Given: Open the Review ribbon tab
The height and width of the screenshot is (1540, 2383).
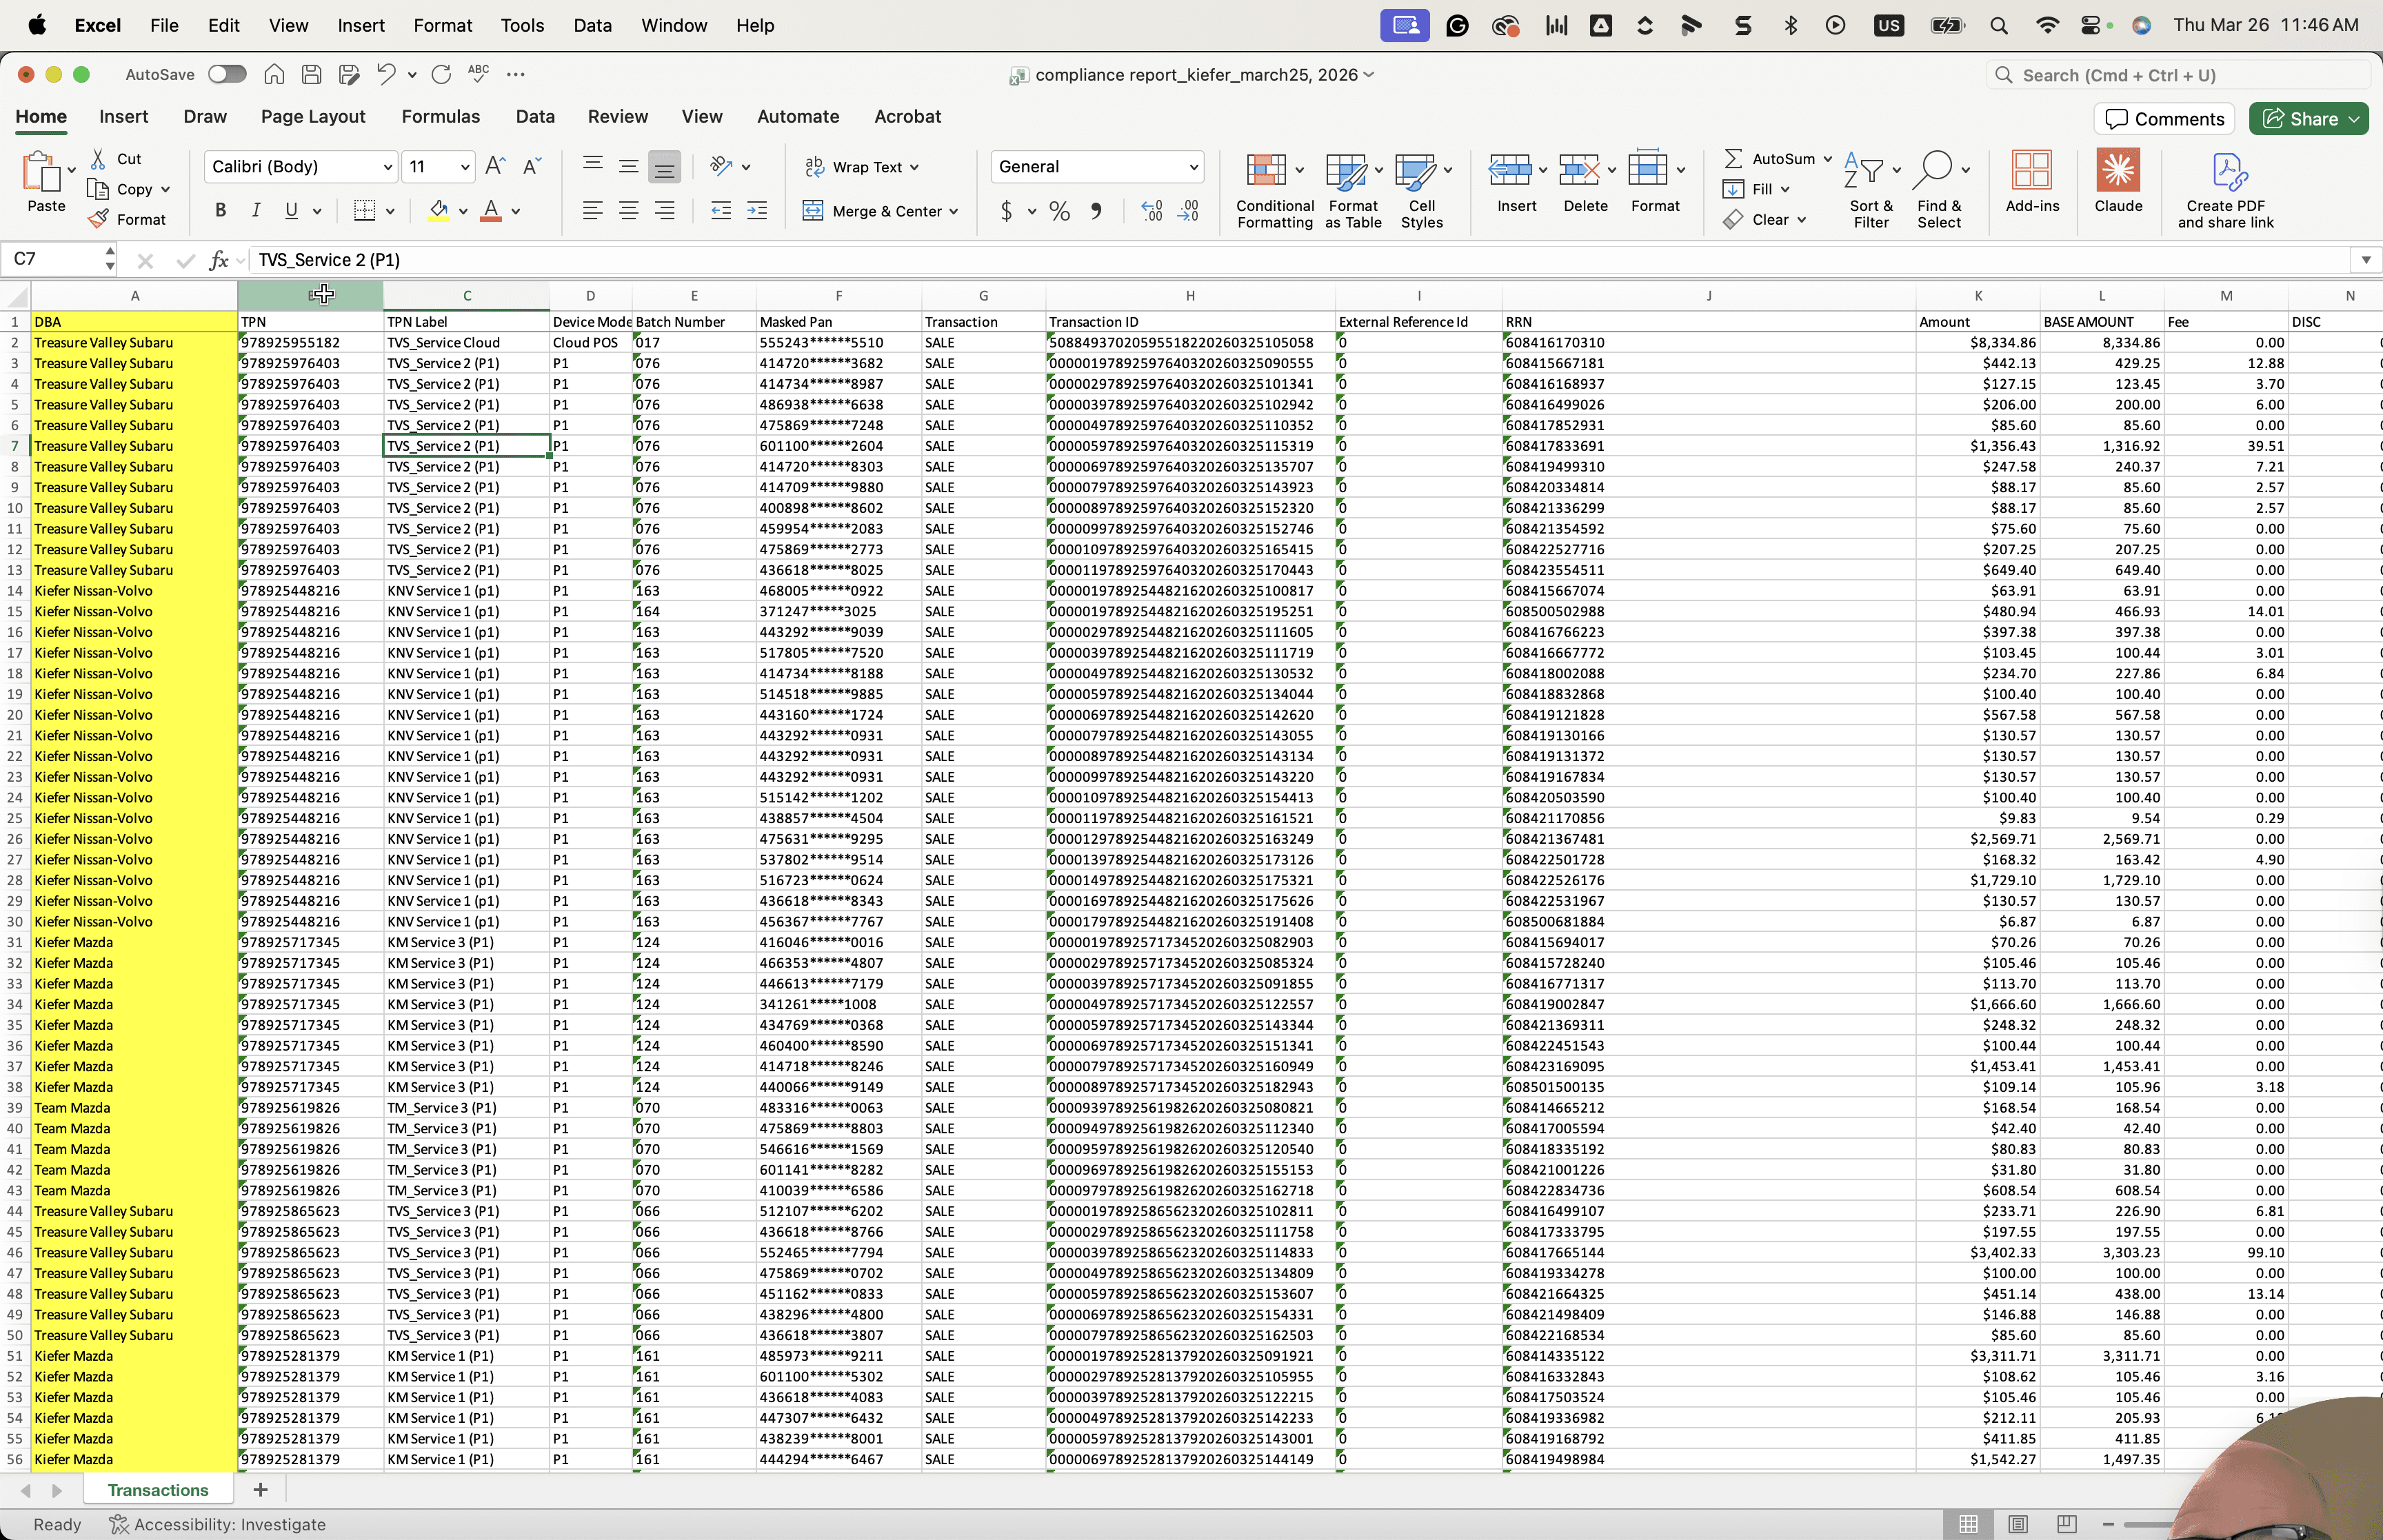Looking at the screenshot, I should tap(618, 117).
